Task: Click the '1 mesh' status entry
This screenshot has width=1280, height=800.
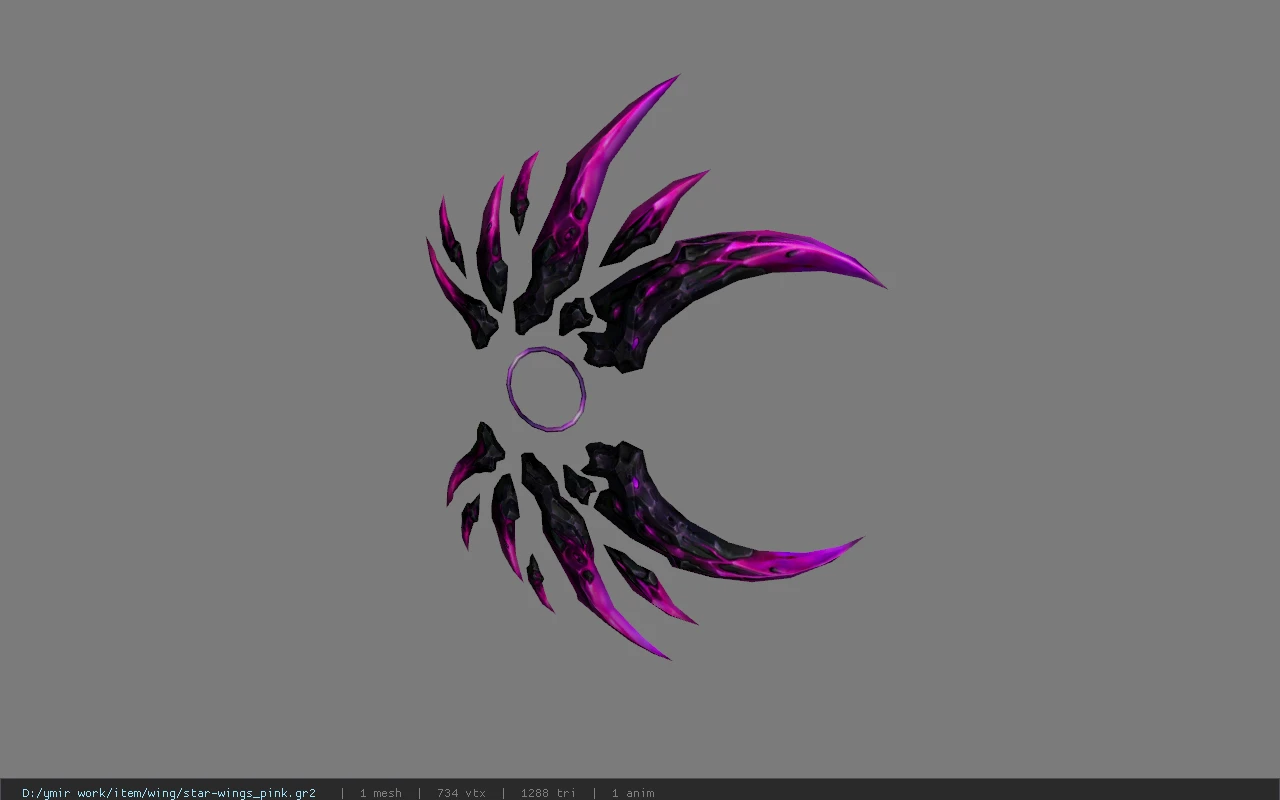Action: pos(380,793)
